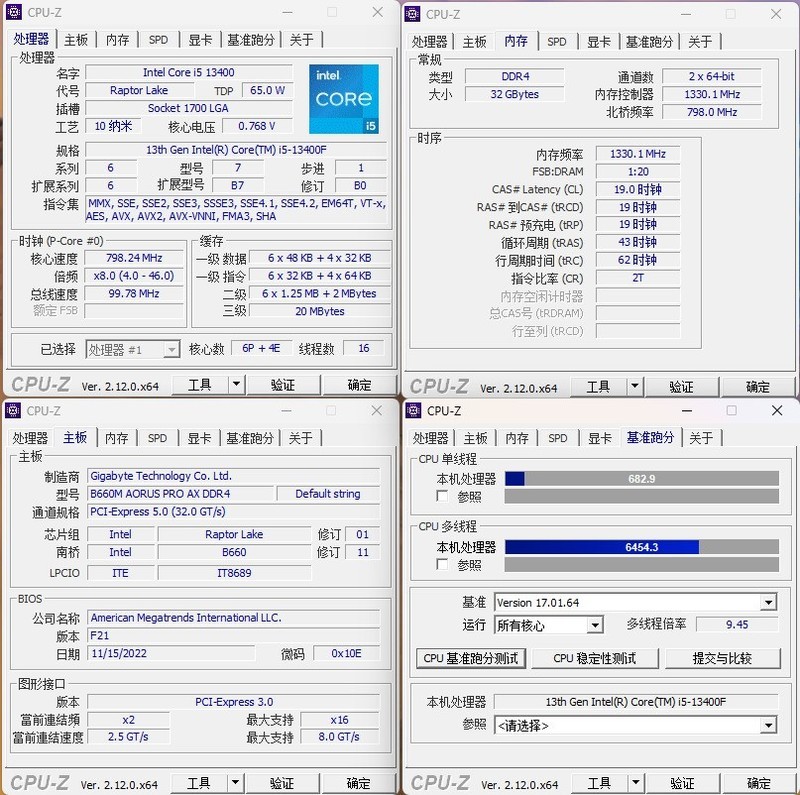This screenshot has width=800, height=795.
Task: Close the CPU-Z benchmark window
Action: [x=777, y=410]
